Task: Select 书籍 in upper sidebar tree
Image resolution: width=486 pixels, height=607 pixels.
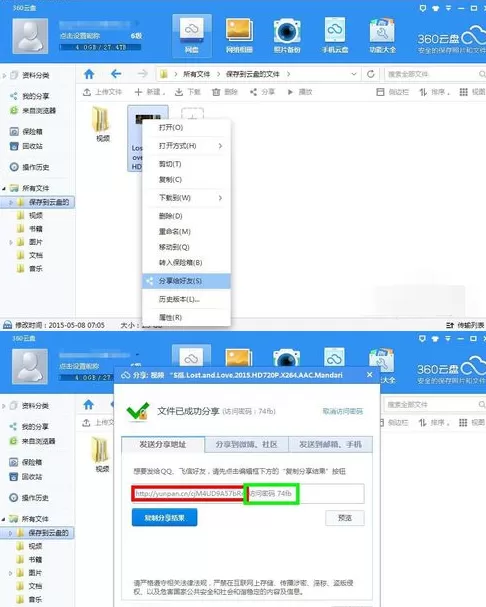Action: coord(30,229)
